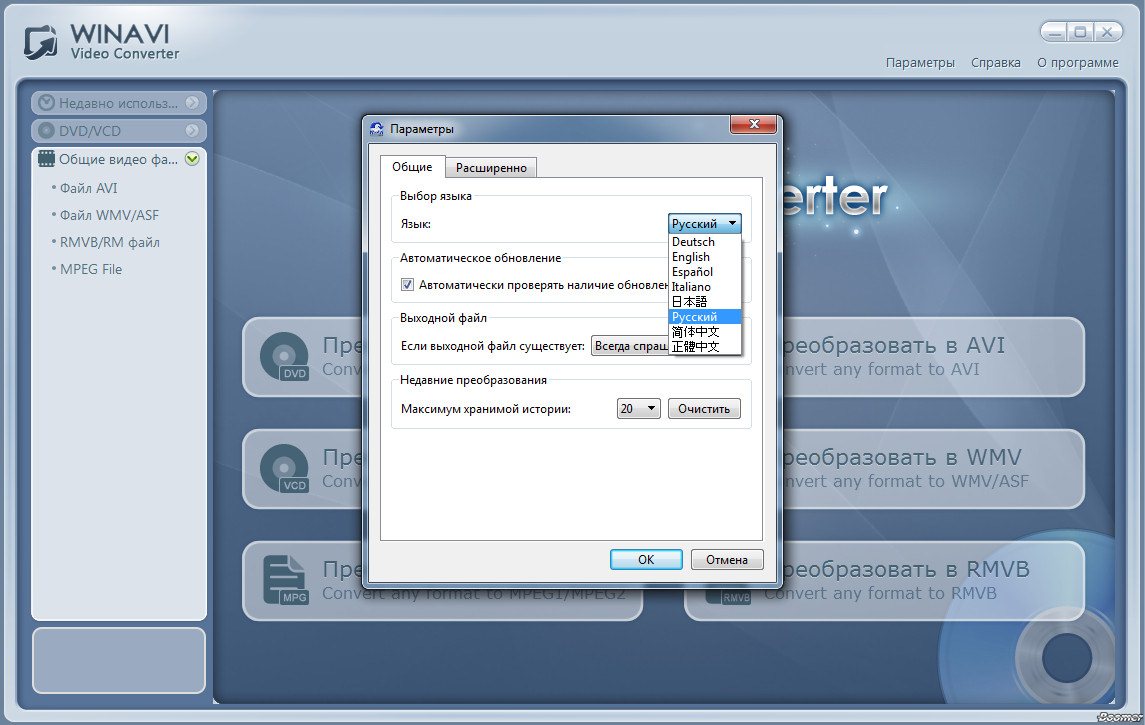This screenshot has width=1145, height=725.
Task: Open the Язык language combo box
Action: 705,223
